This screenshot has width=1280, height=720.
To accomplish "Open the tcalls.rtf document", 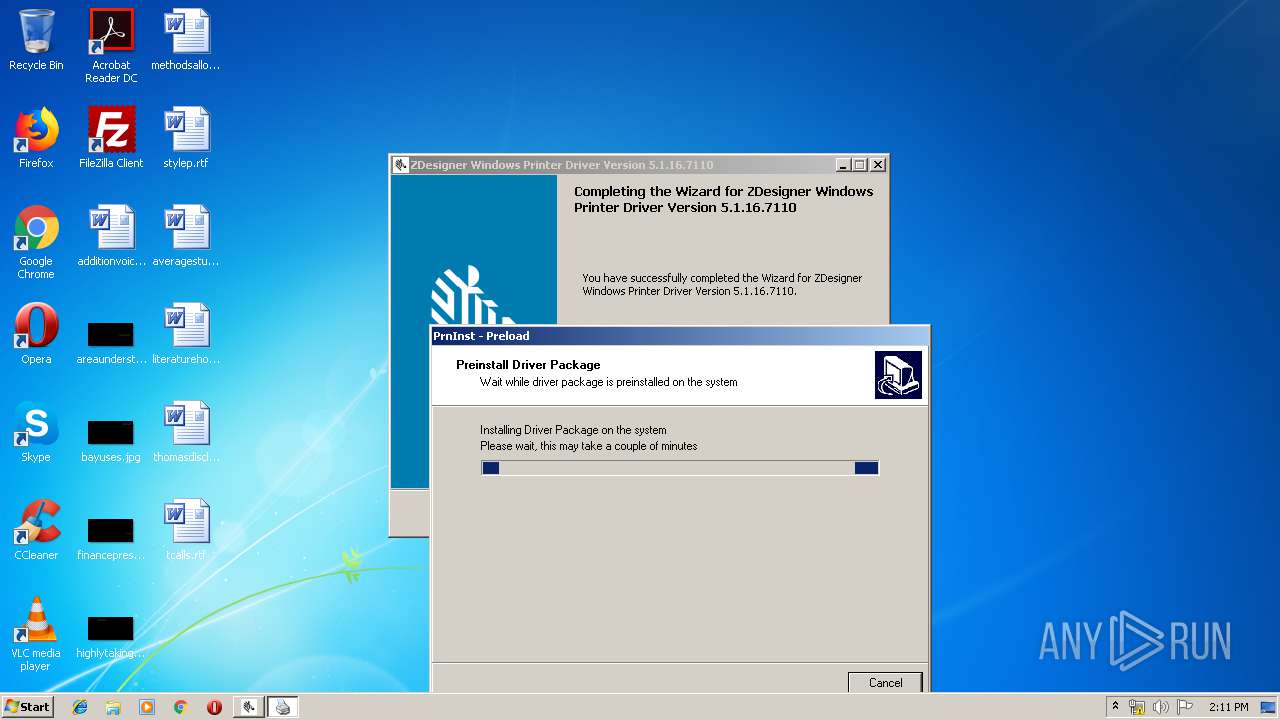I will pyautogui.click(x=186, y=531).
